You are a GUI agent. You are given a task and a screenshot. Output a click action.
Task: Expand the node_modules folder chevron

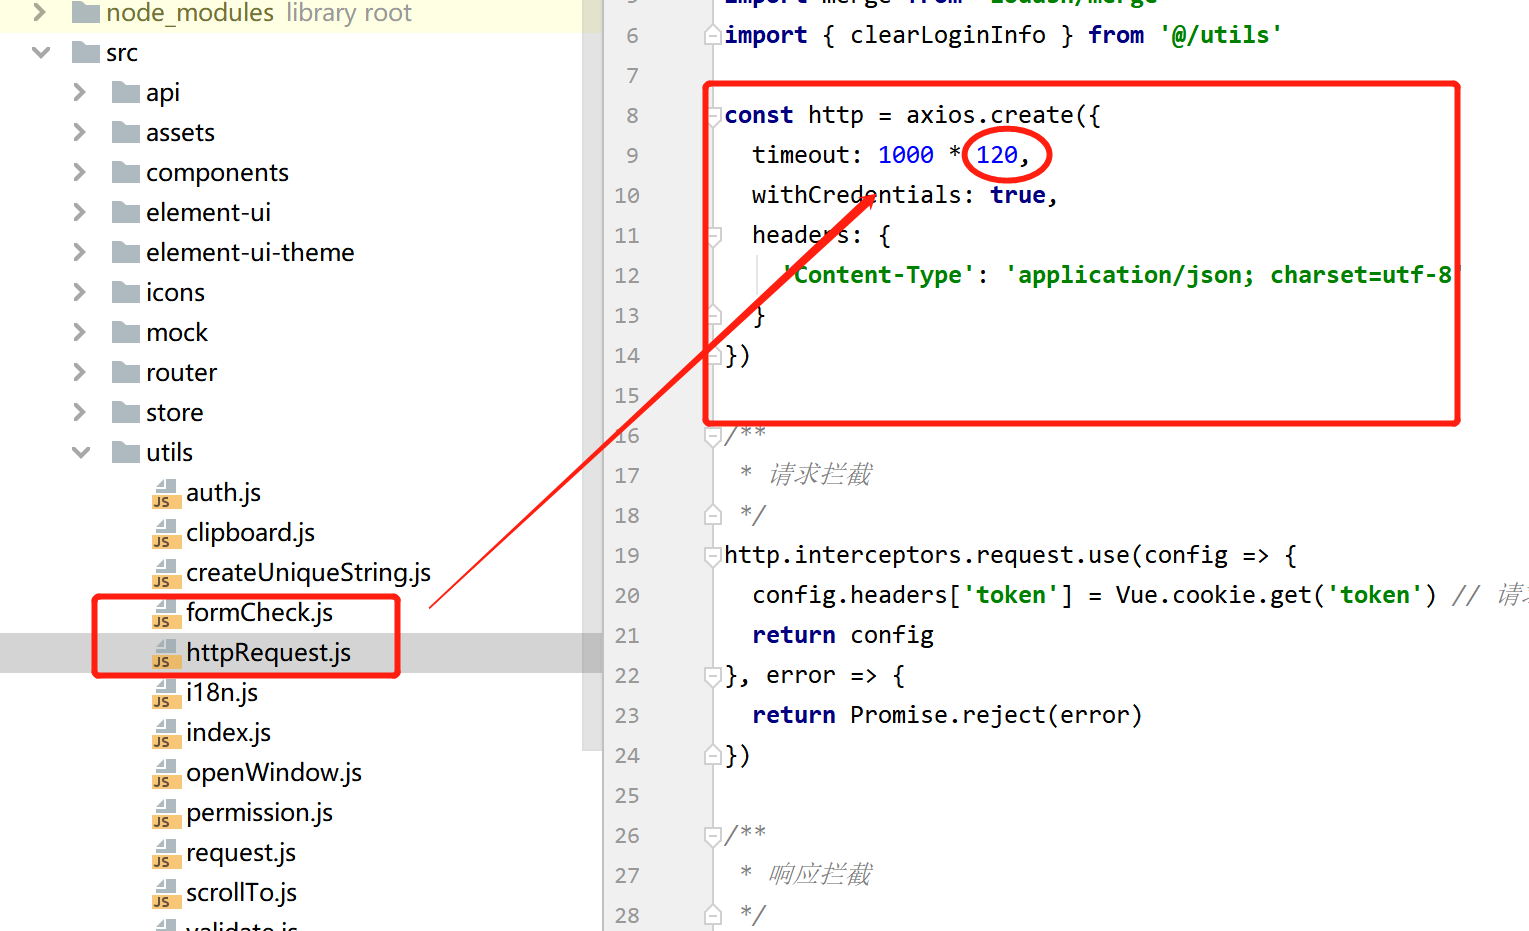[40, 12]
